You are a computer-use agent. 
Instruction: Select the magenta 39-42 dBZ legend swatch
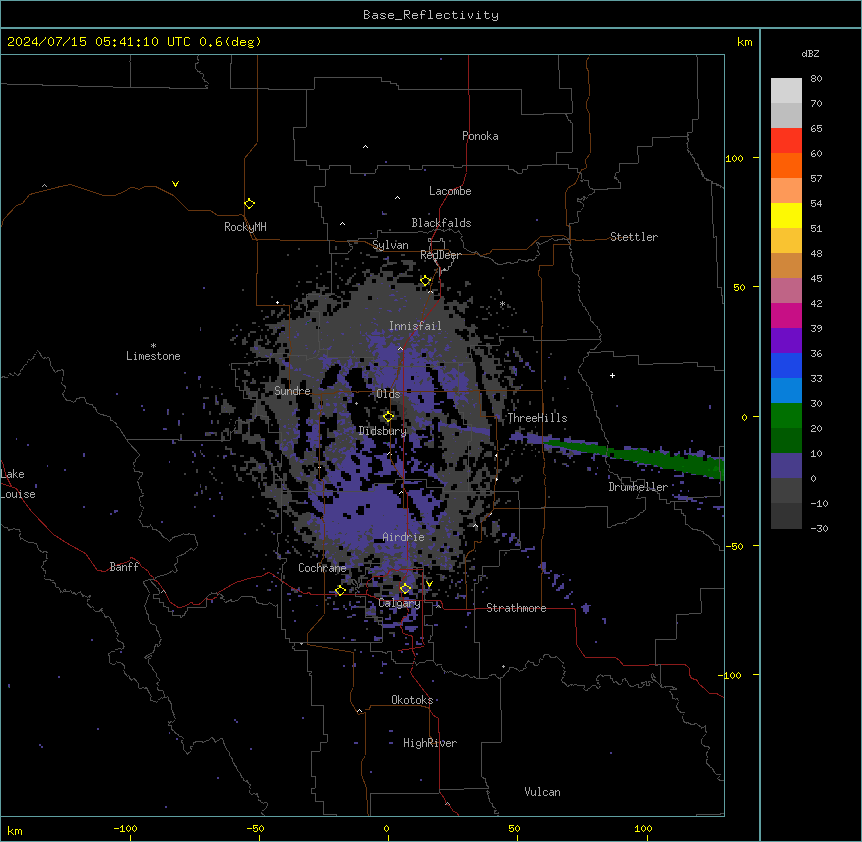(x=786, y=315)
